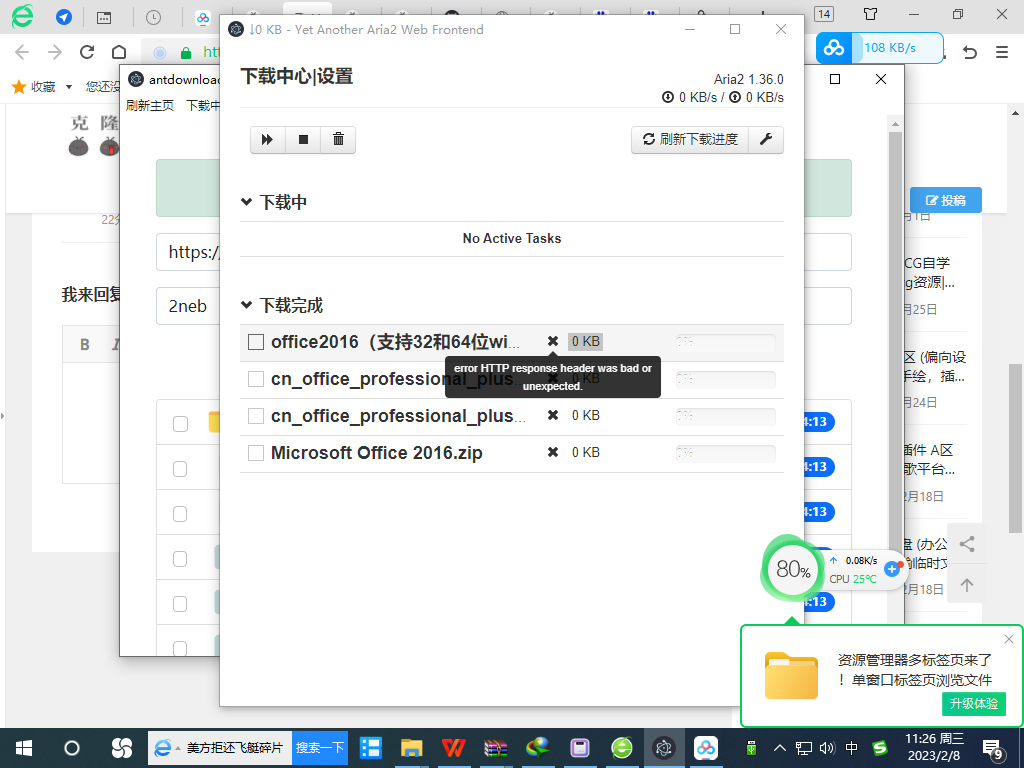
Task: Click the browser history clock icon
Action: click(153, 18)
